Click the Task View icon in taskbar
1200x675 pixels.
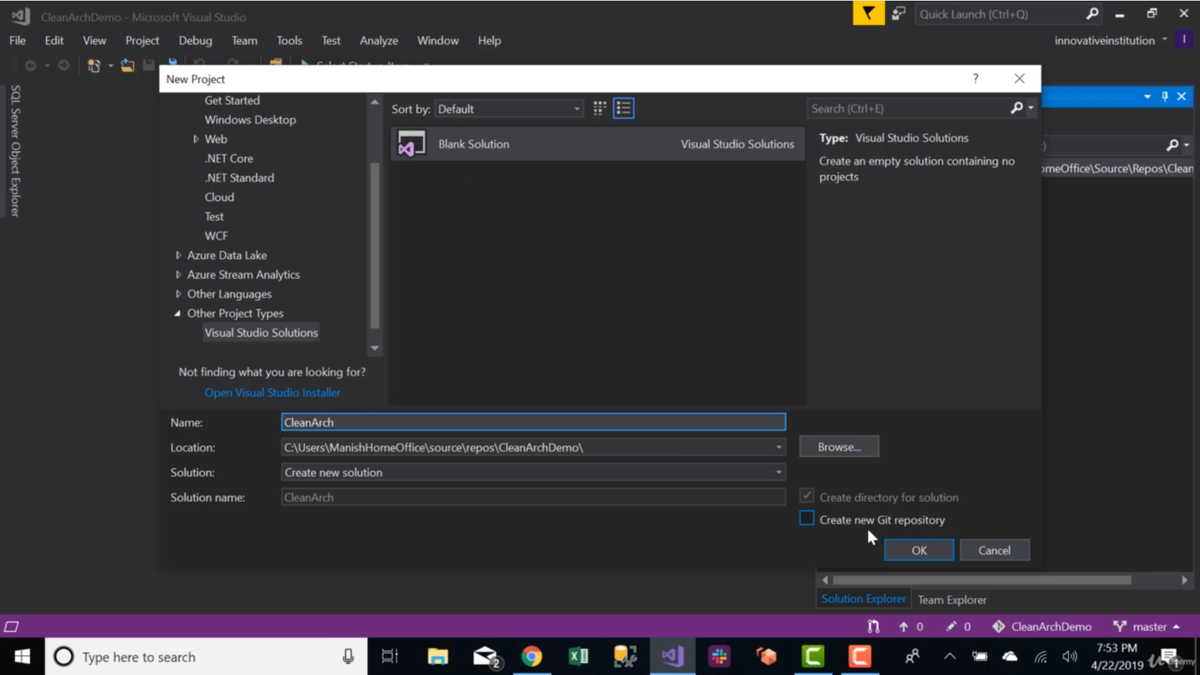tap(390, 657)
